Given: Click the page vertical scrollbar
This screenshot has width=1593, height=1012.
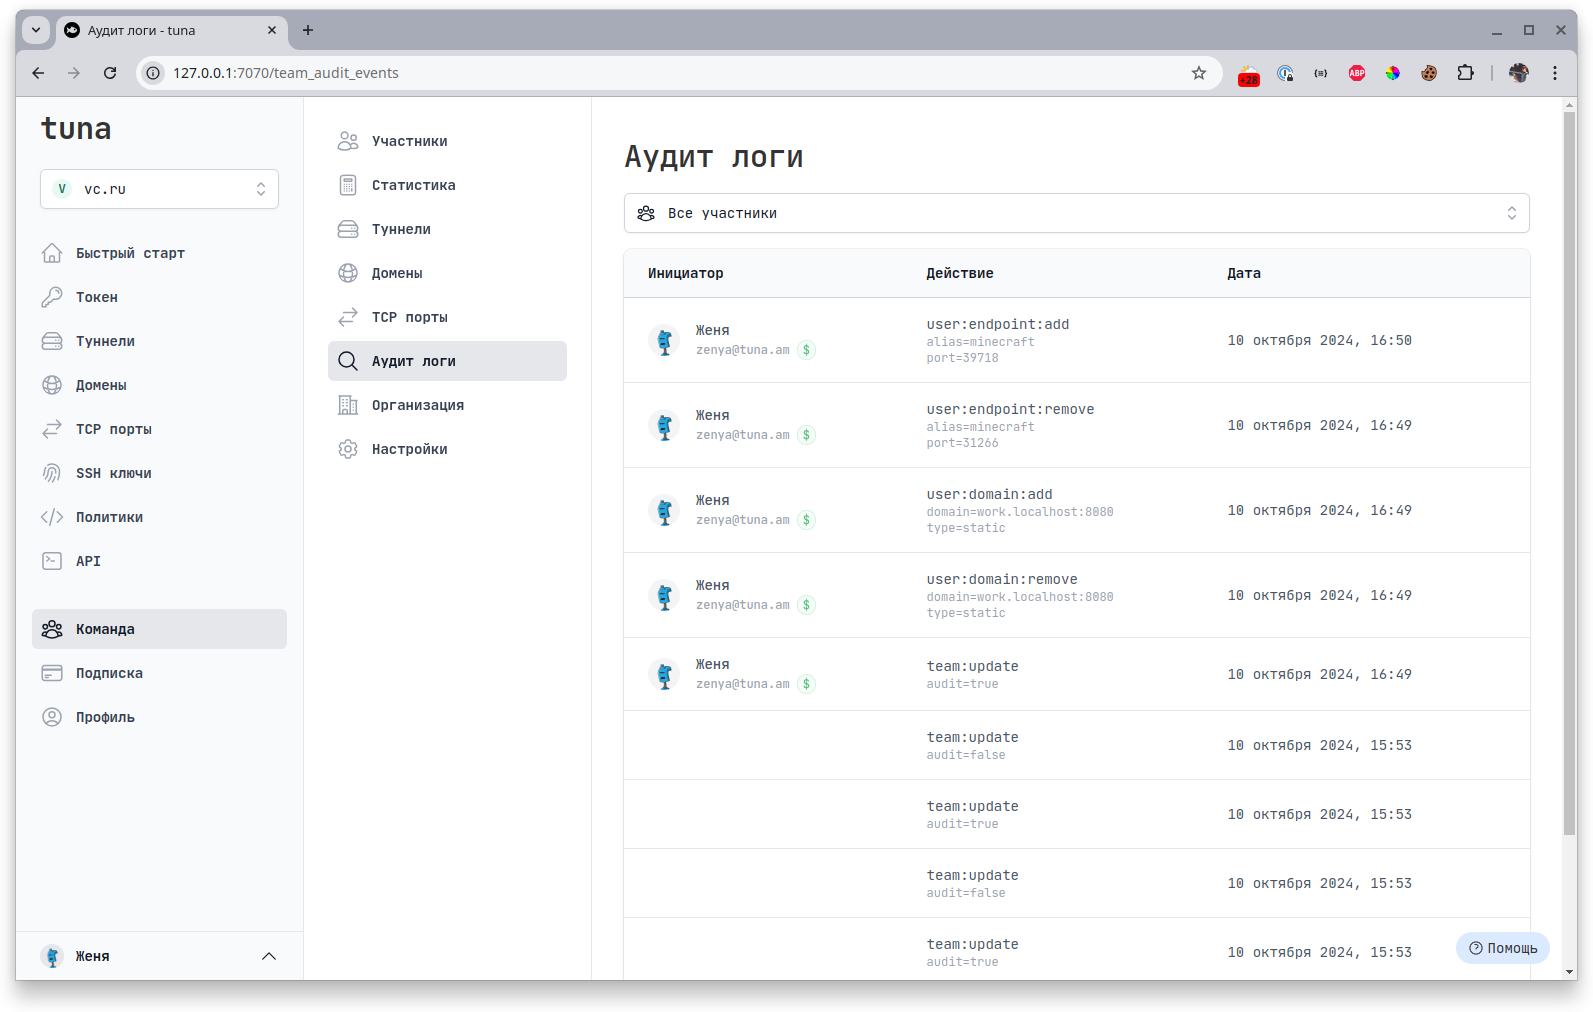Looking at the screenshot, I should [1568, 470].
